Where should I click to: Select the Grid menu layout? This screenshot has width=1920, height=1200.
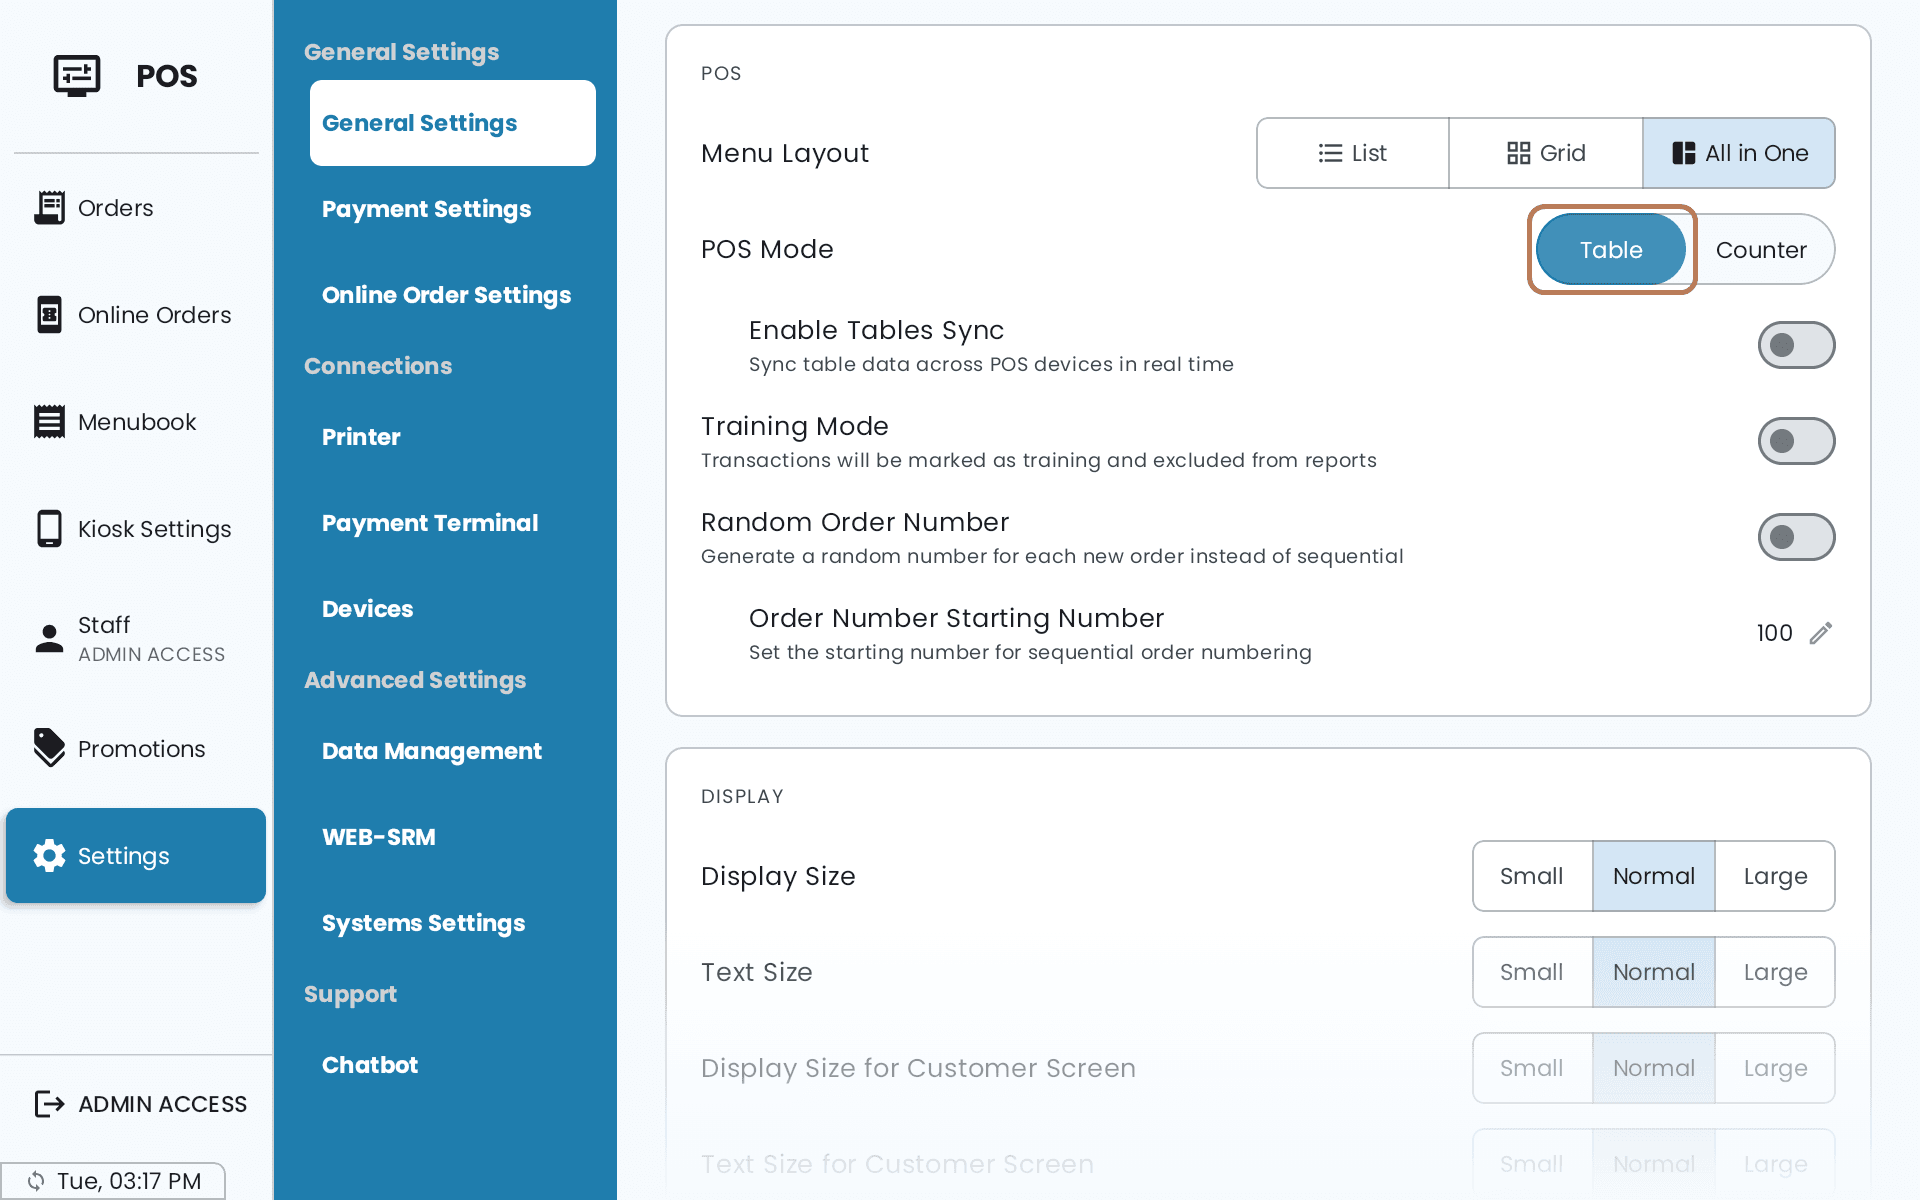1546,153
